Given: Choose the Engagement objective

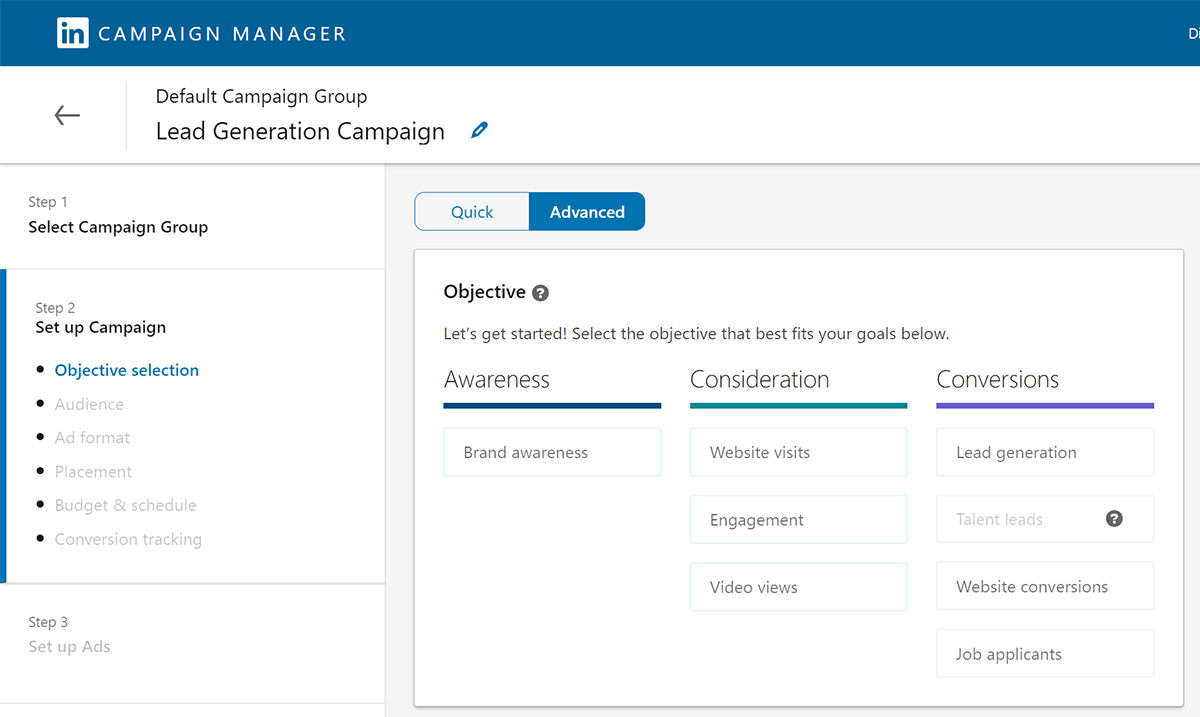Looking at the screenshot, I should pyautogui.click(x=797, y=519).
